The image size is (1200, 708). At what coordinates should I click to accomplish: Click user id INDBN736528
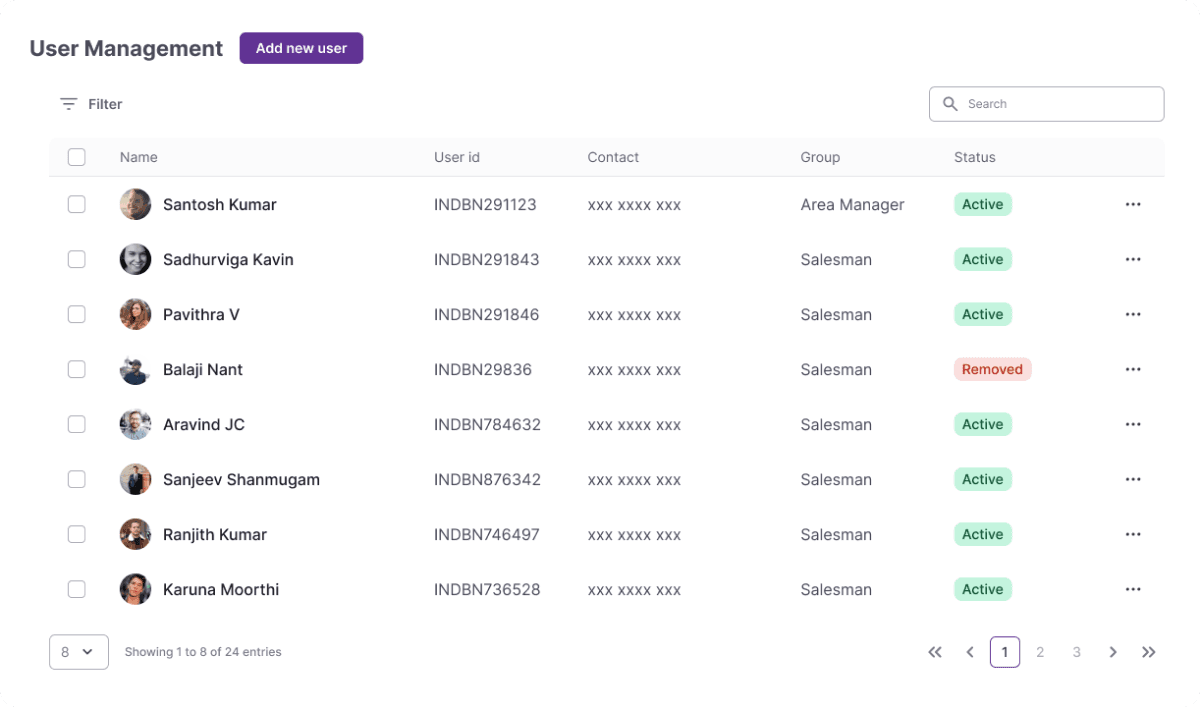(487, 589)
